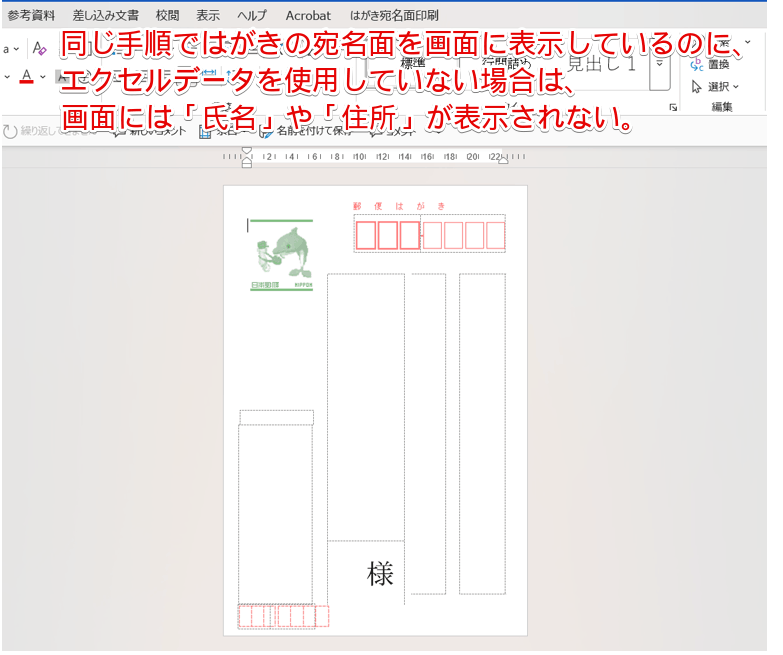Click the 郵便はがき heading text
Screen dimensions: 783x655
coord(398,206)
